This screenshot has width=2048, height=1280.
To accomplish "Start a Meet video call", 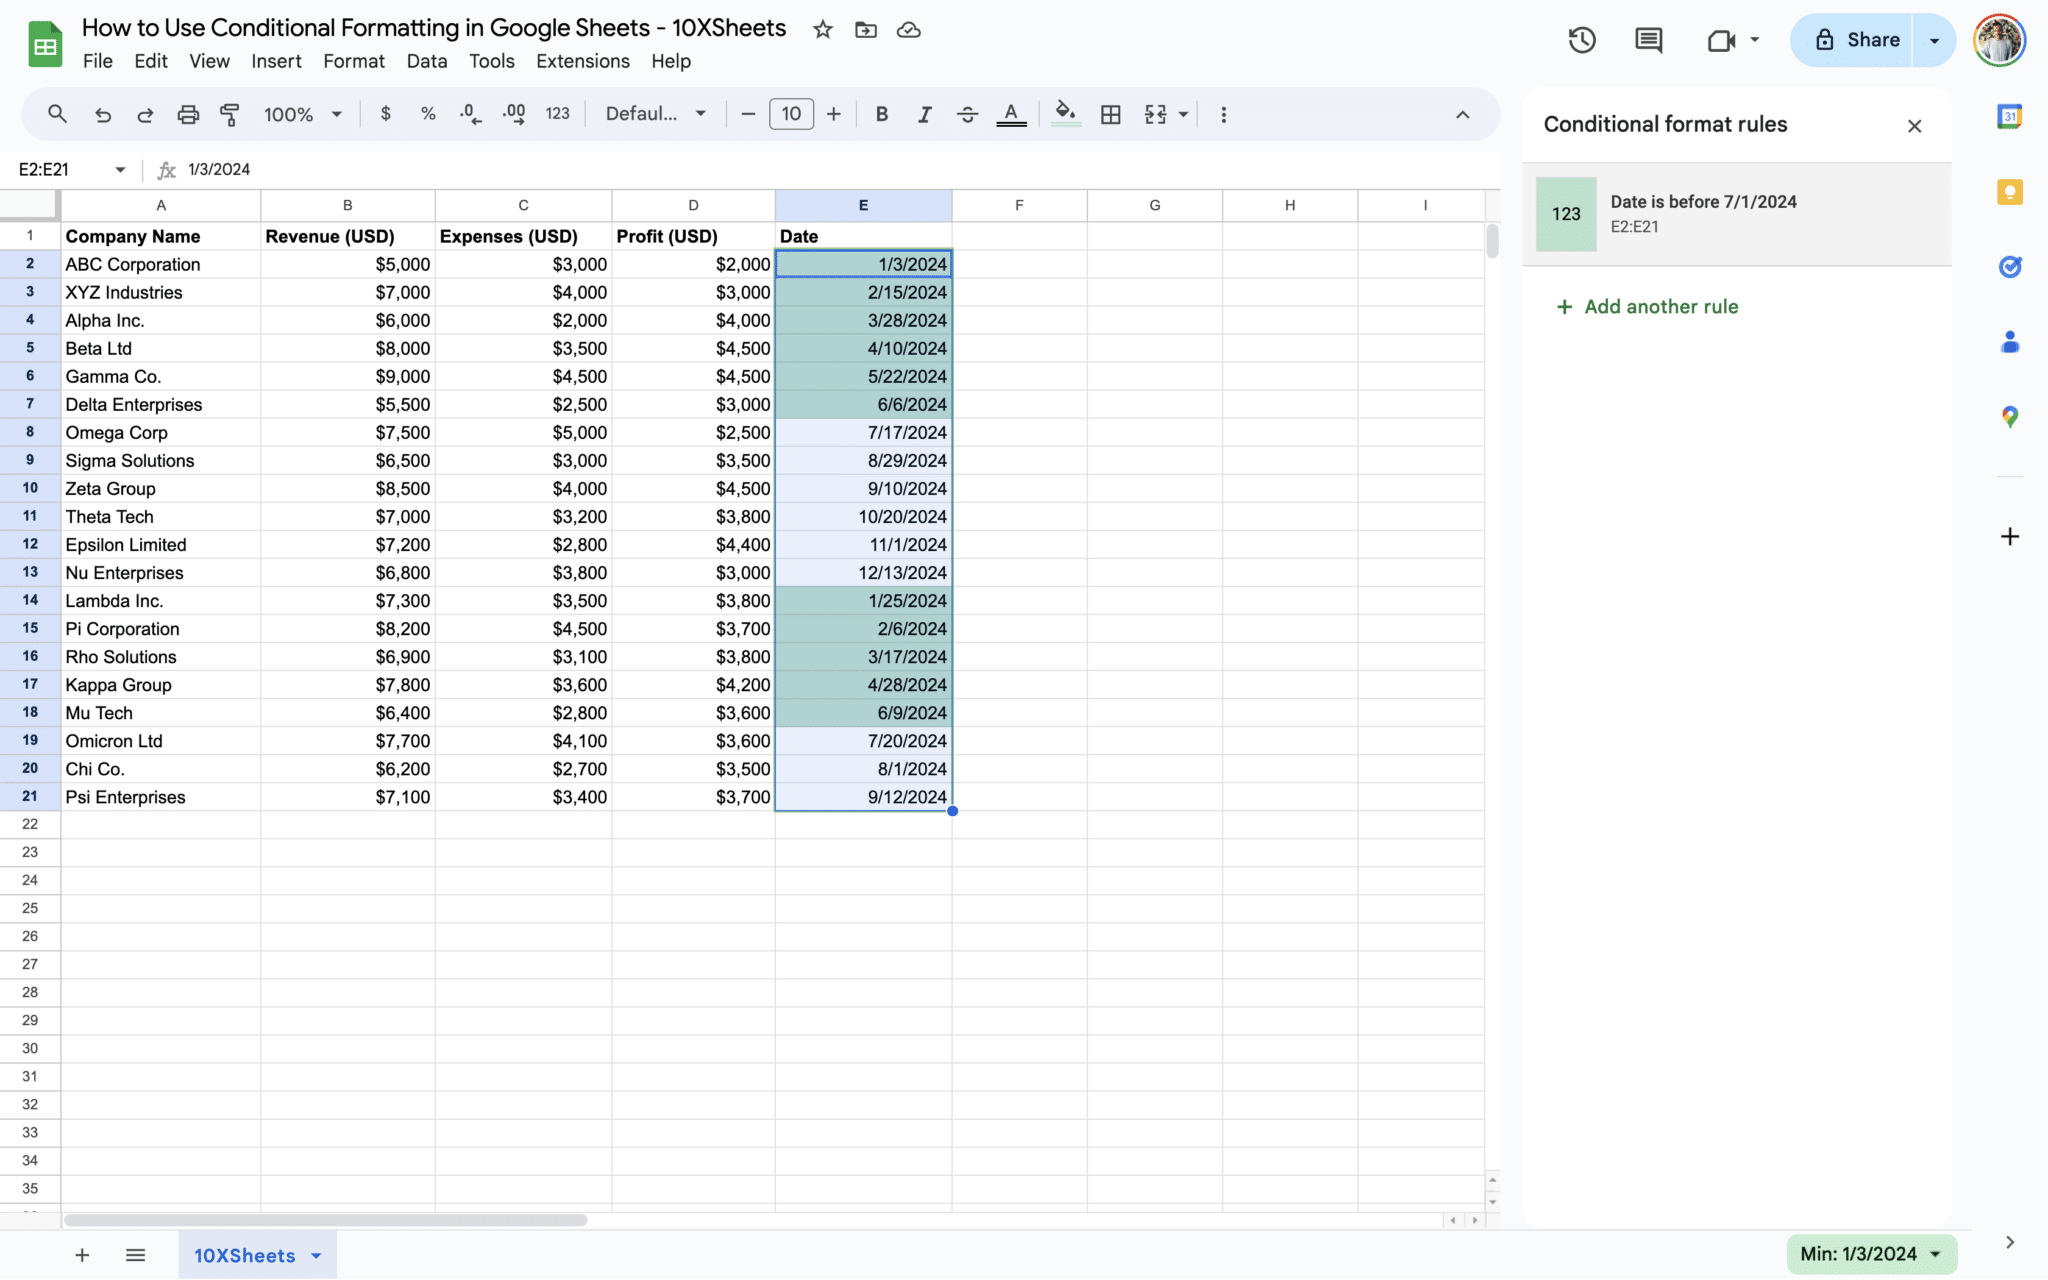I will pos(1722,40).
